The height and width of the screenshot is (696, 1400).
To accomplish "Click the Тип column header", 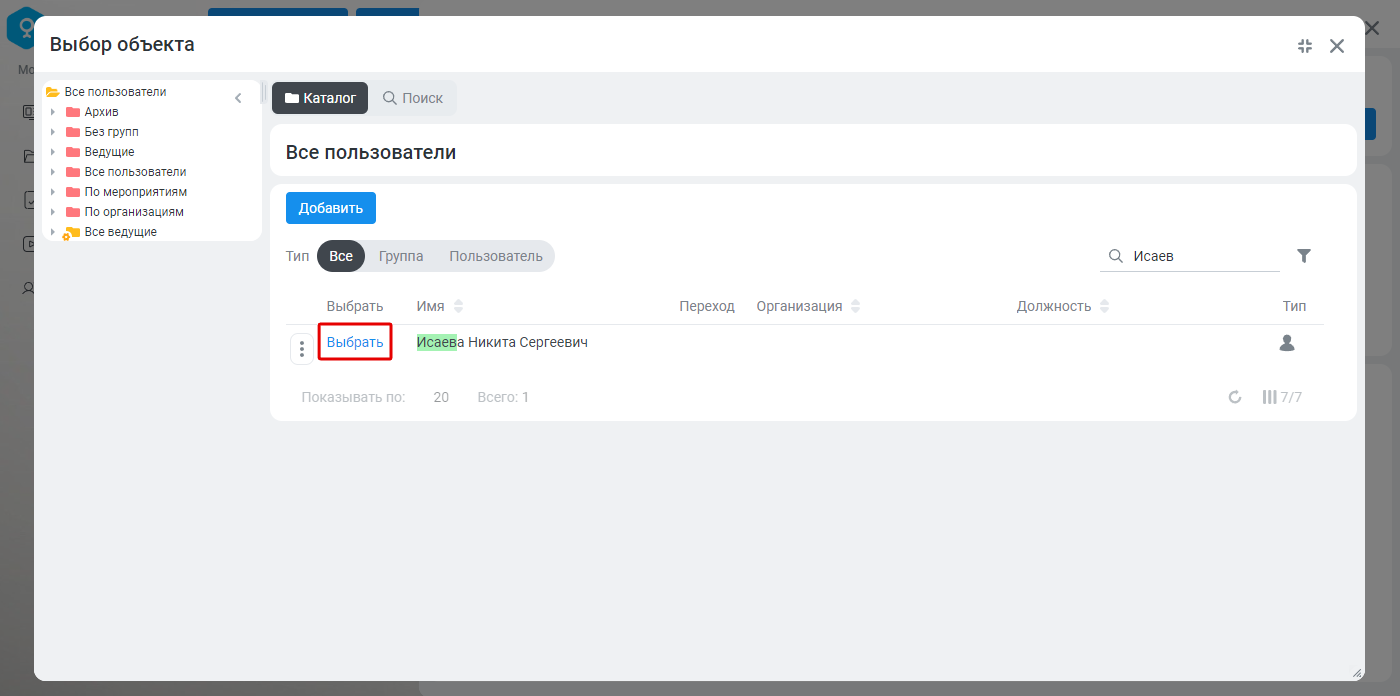I will tap(1294, 306).
